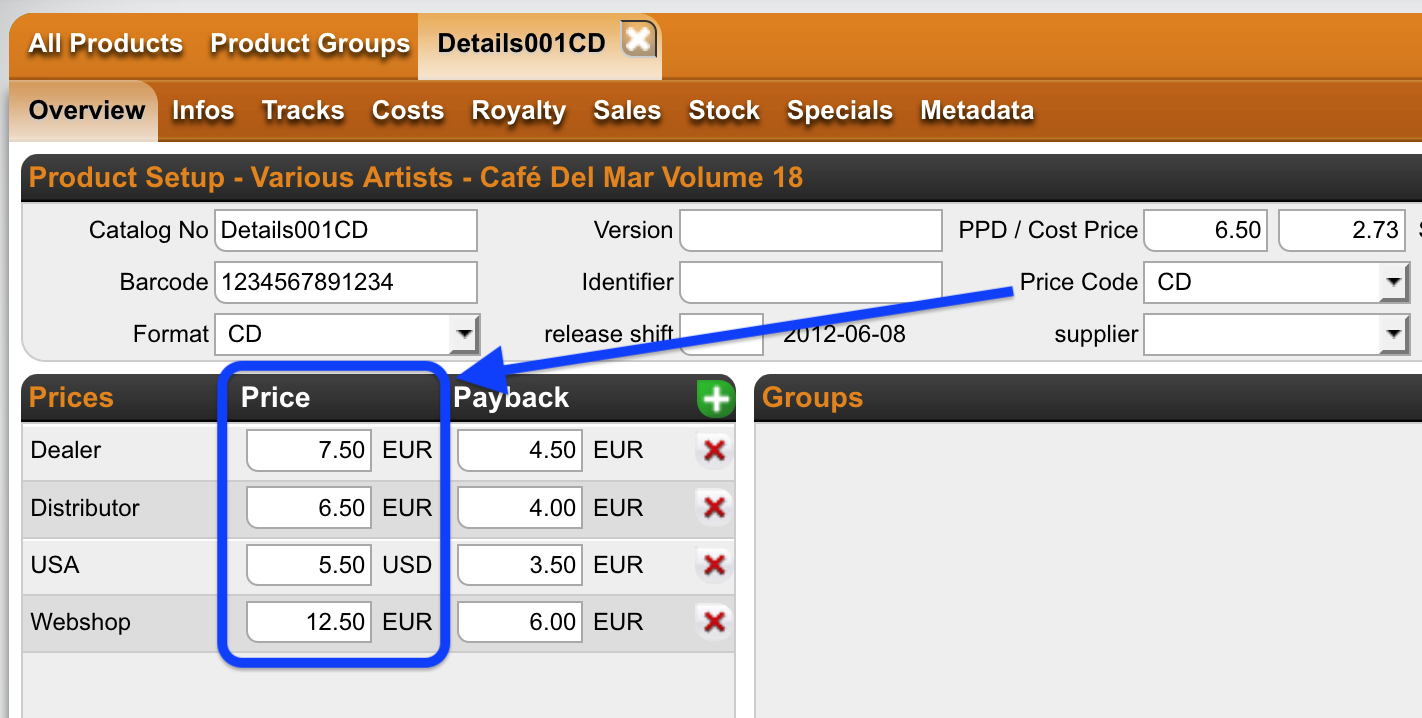The width and height of the screenshot is (1422, 718).
Task: Add a new price row with green plus
Action: [714, 399]
